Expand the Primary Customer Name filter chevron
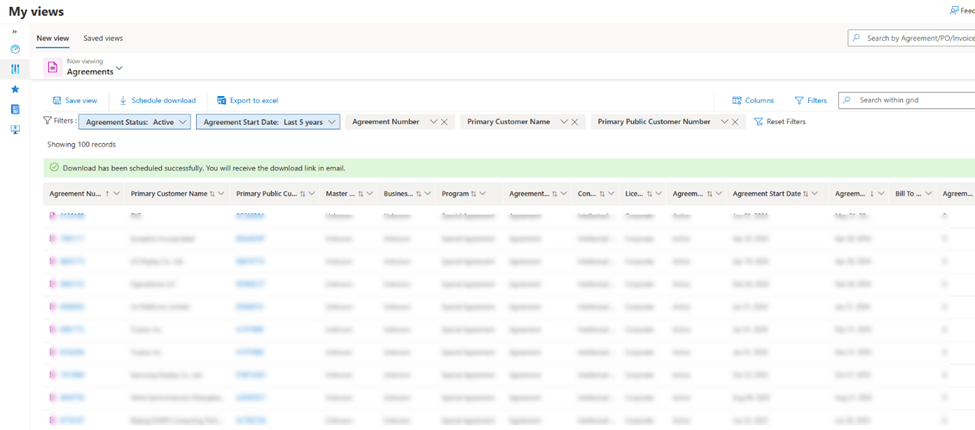The width and height of the screenshot is (975, 430). coord(564,122)
